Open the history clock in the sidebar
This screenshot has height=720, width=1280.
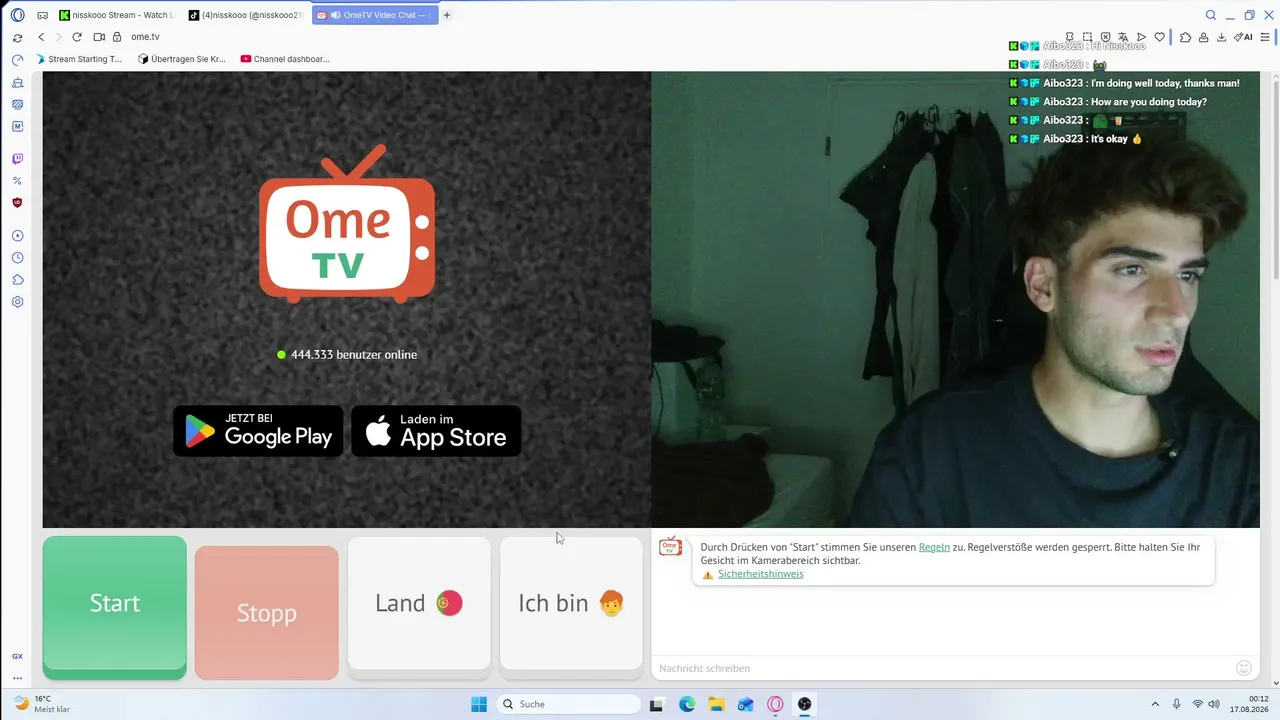tap(17, 258)
